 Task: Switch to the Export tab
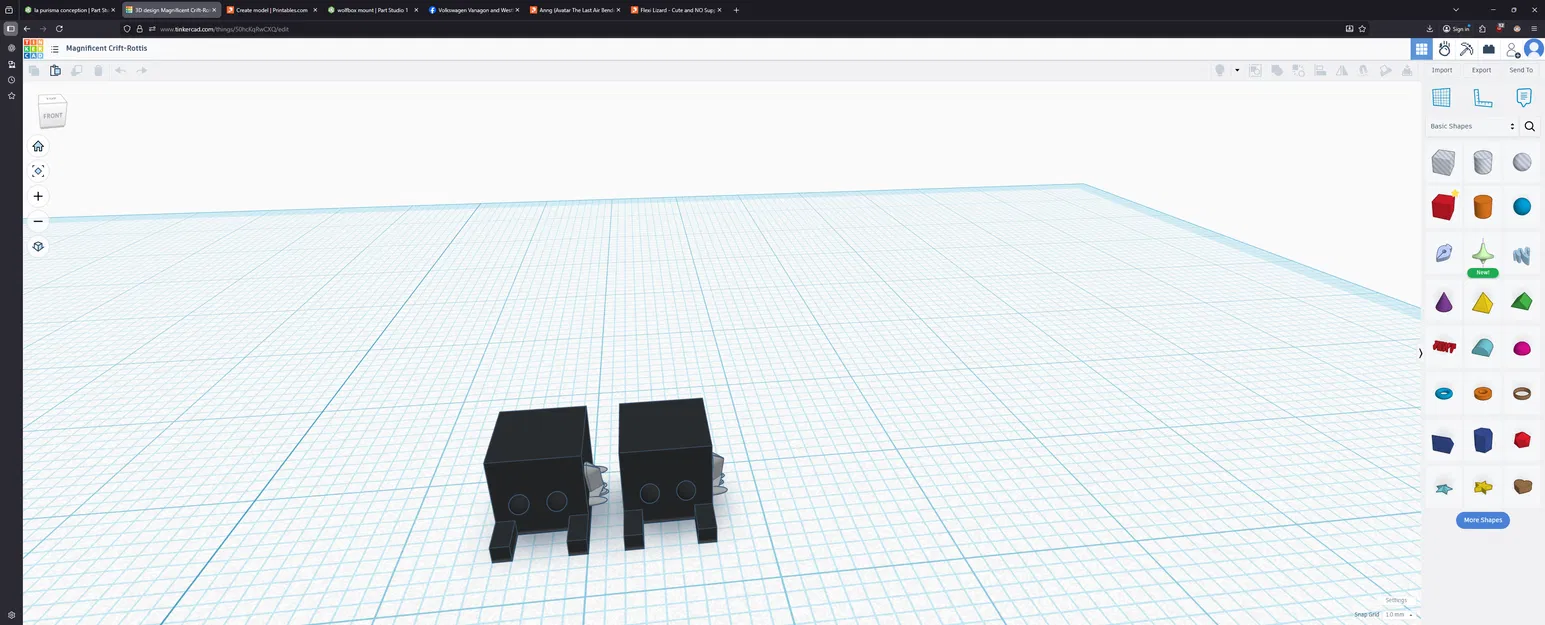point(1481,70)
